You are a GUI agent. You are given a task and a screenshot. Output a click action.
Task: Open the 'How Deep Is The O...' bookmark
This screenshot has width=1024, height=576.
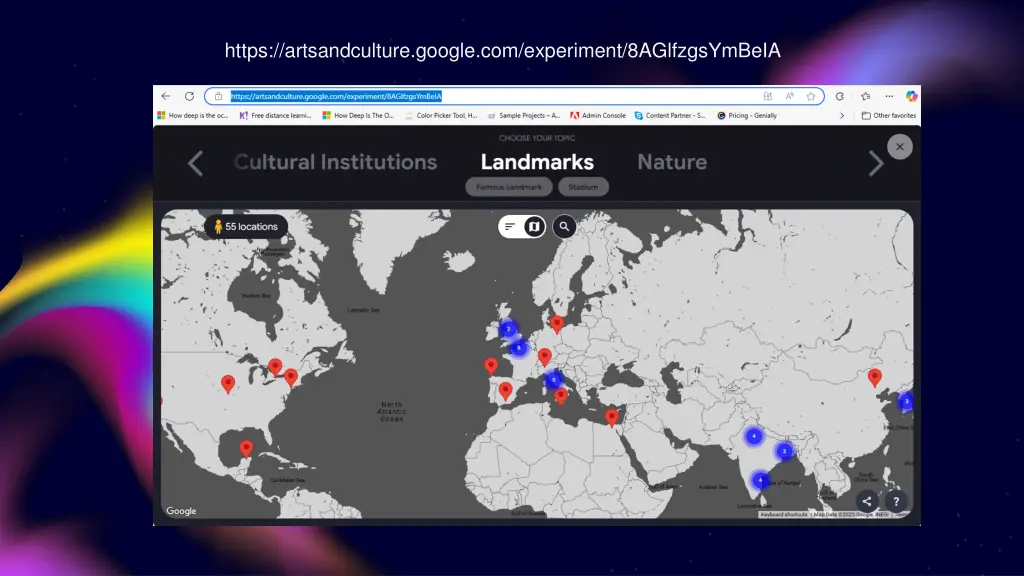[x=359, y=116]
